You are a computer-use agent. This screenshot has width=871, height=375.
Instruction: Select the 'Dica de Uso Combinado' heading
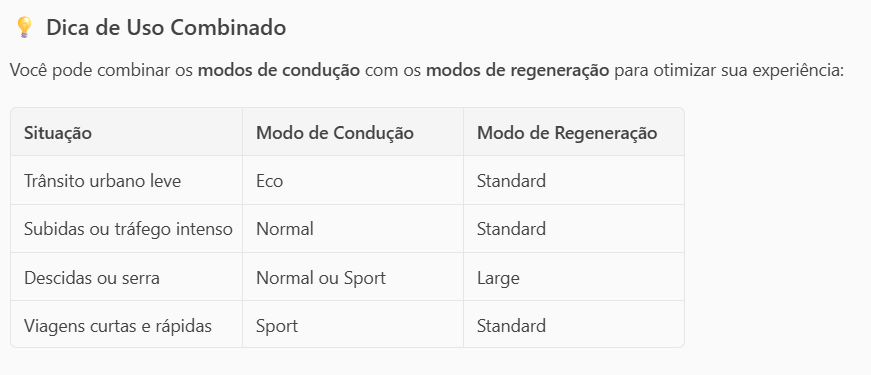coord(166,27)
